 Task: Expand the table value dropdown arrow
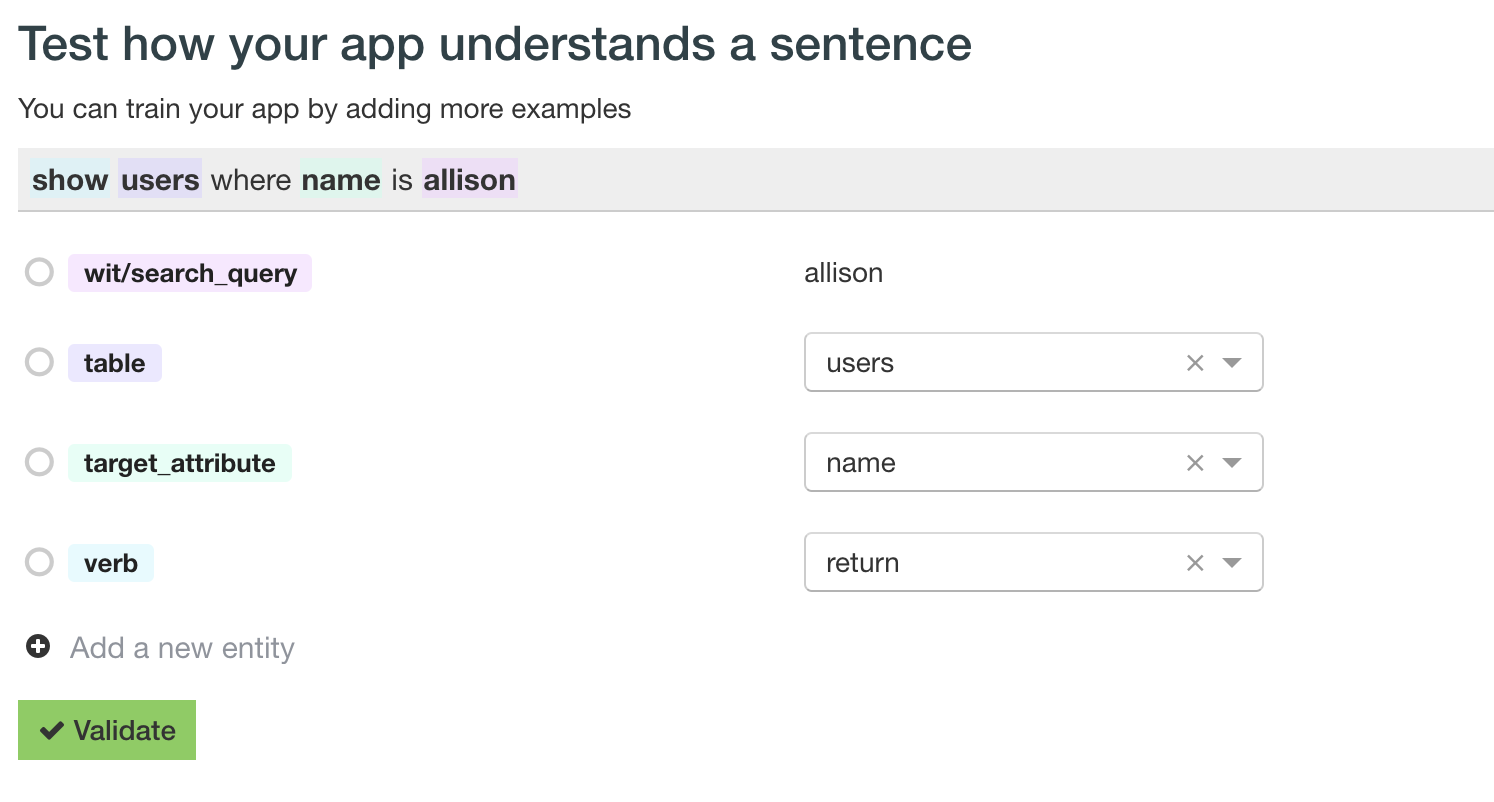[x=1232, y=363]
